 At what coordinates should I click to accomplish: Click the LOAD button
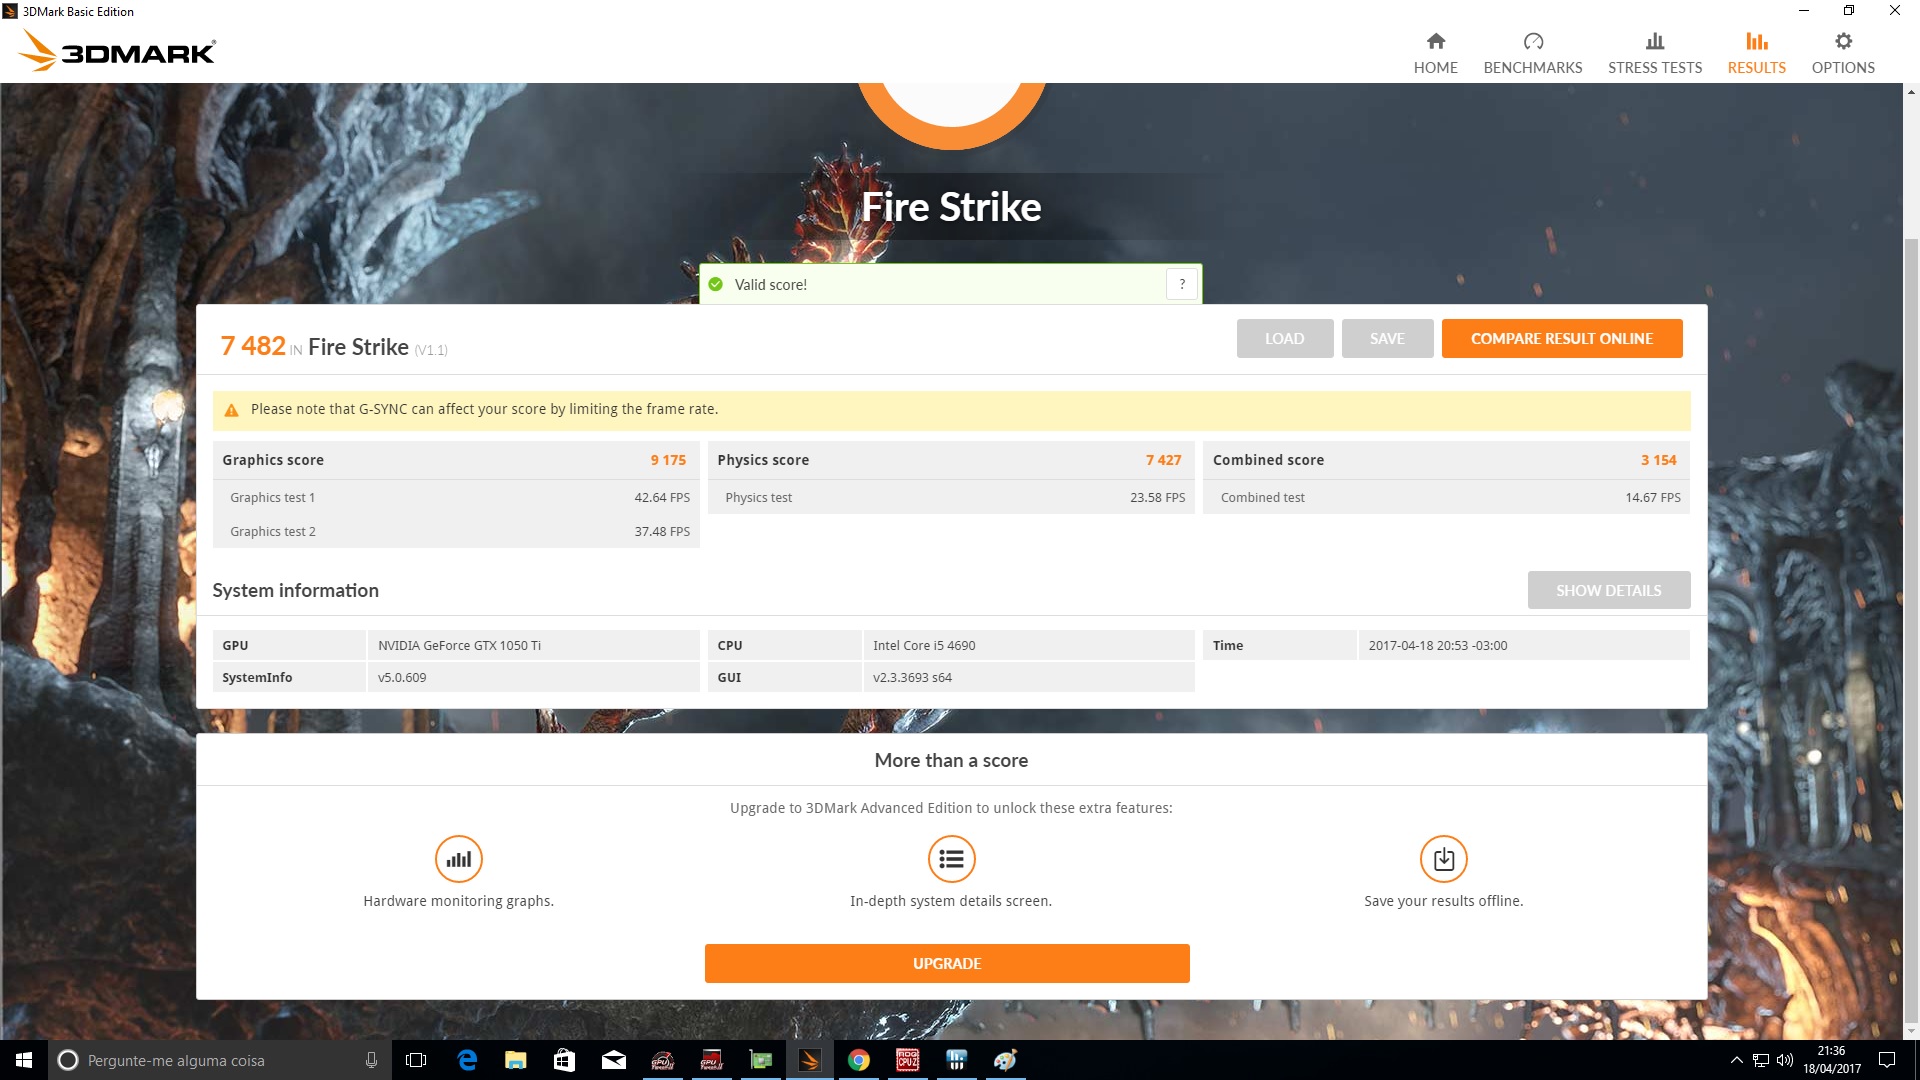click(x=1284, y=339)
